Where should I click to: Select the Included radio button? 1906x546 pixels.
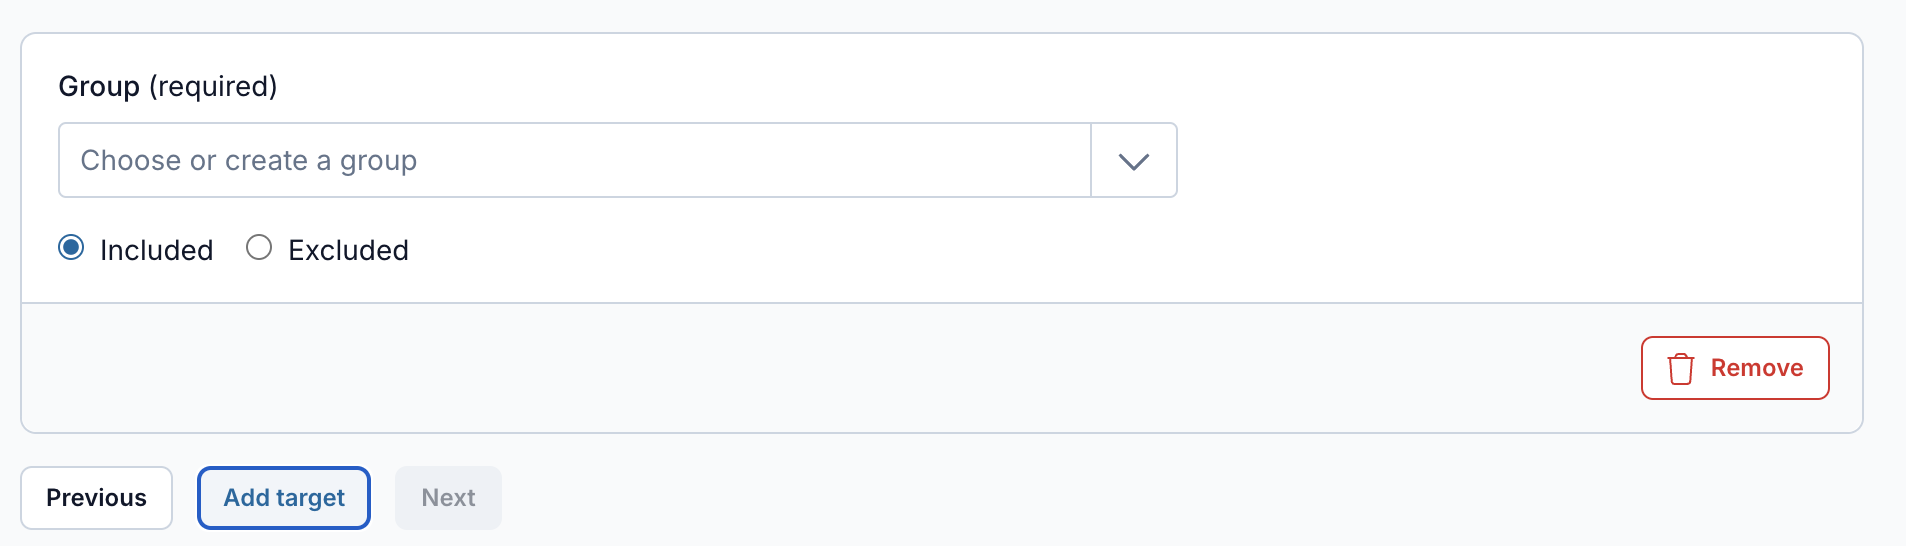[71, 247]
